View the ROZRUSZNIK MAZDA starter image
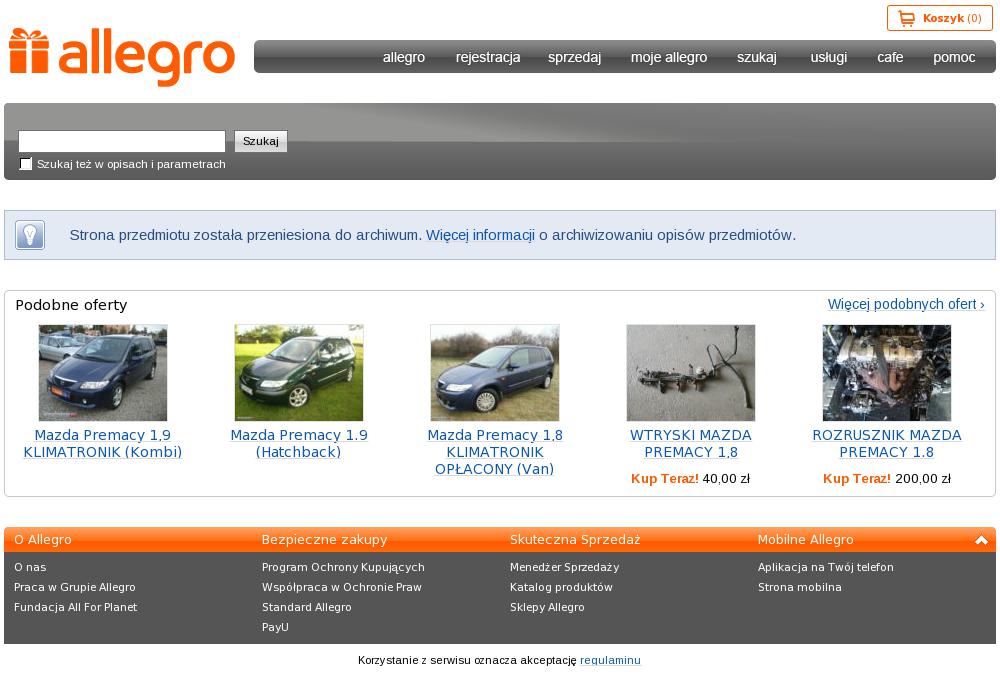The height and width of the screenshot is (680, 1000). coord(887,372)
